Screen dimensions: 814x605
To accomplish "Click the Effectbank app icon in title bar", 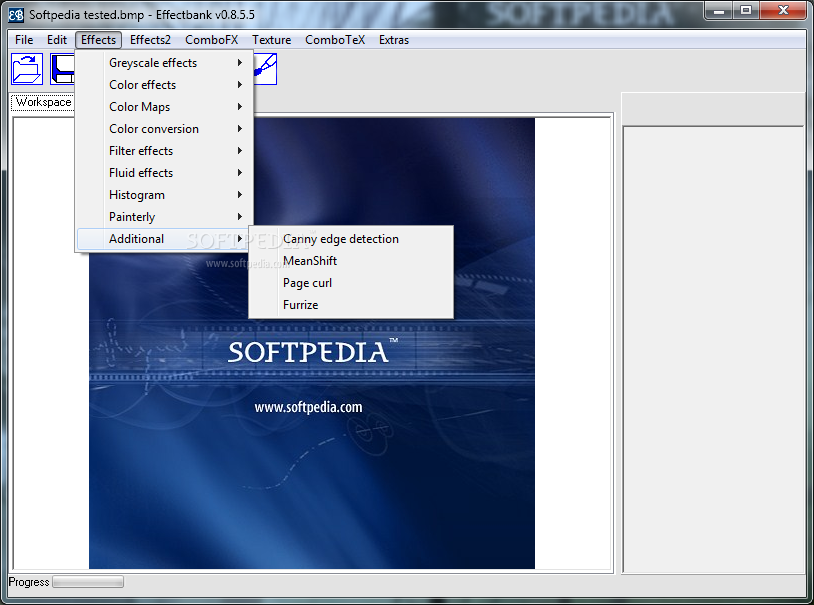I will pyautogui.click(x=16, y=15).
